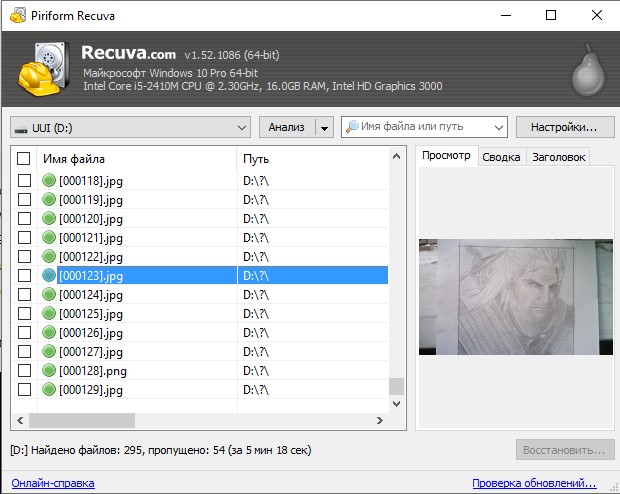Click the green status dot of [000124].jpg
This screenshot has width=620, height=494.
(49, 294)
